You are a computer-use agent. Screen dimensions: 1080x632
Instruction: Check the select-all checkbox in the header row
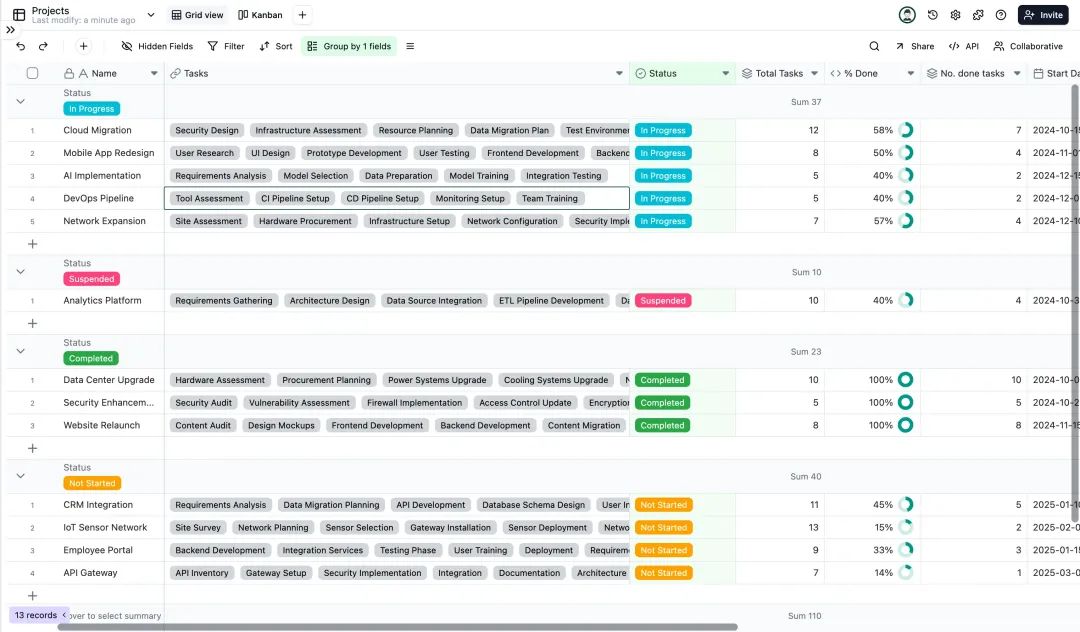click(x=32, y=73)
